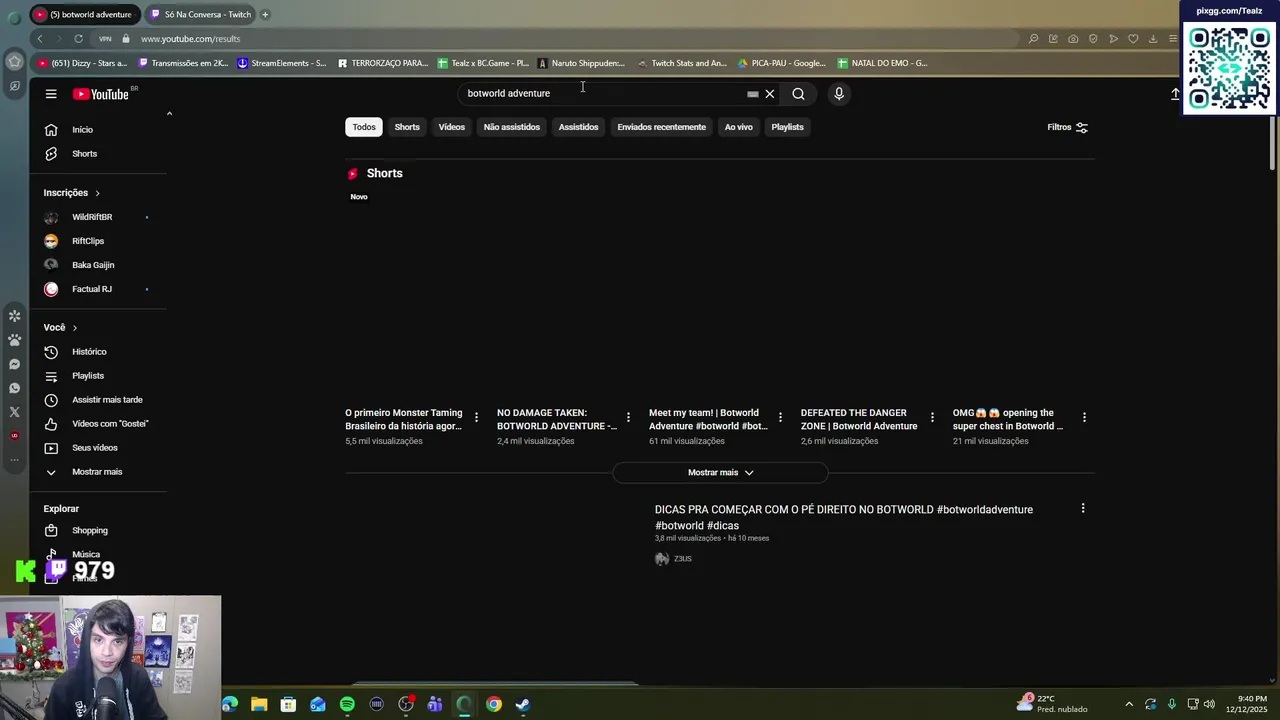Select the Todos filter chip
The image size is (1280, 720).
(364, 127)
